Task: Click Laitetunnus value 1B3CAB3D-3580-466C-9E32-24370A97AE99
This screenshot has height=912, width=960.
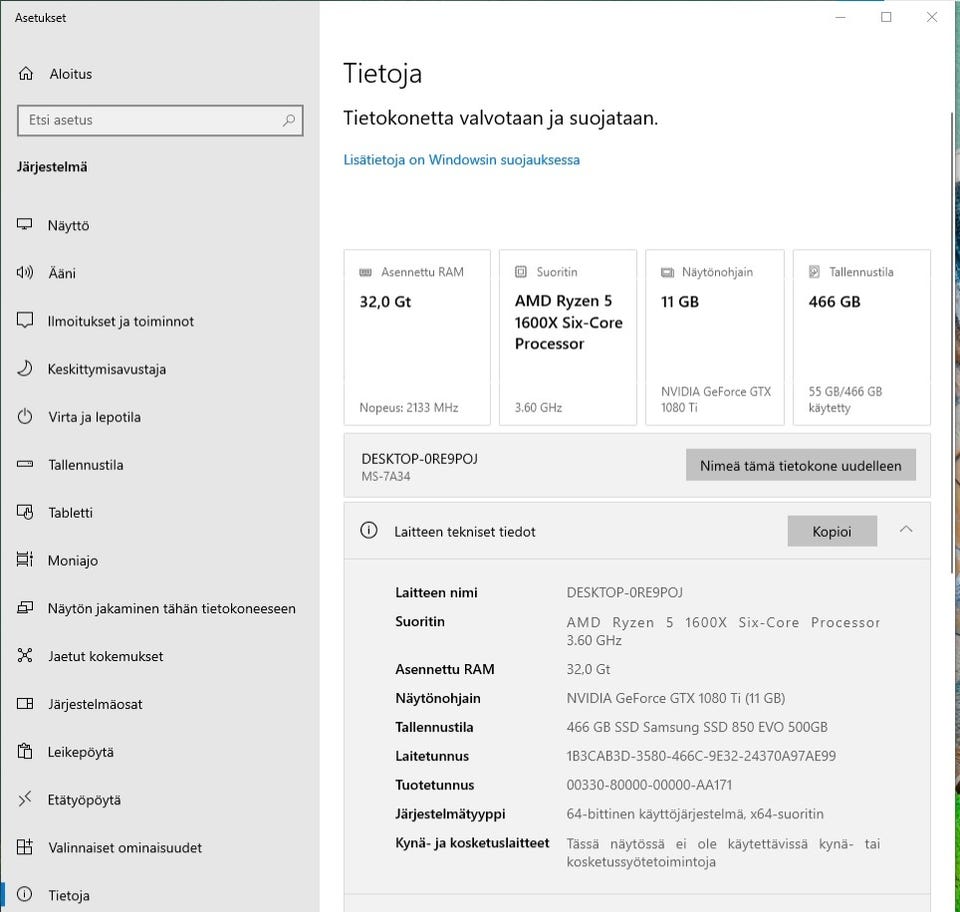Action: pyautogui.click(x=701, y=756)
